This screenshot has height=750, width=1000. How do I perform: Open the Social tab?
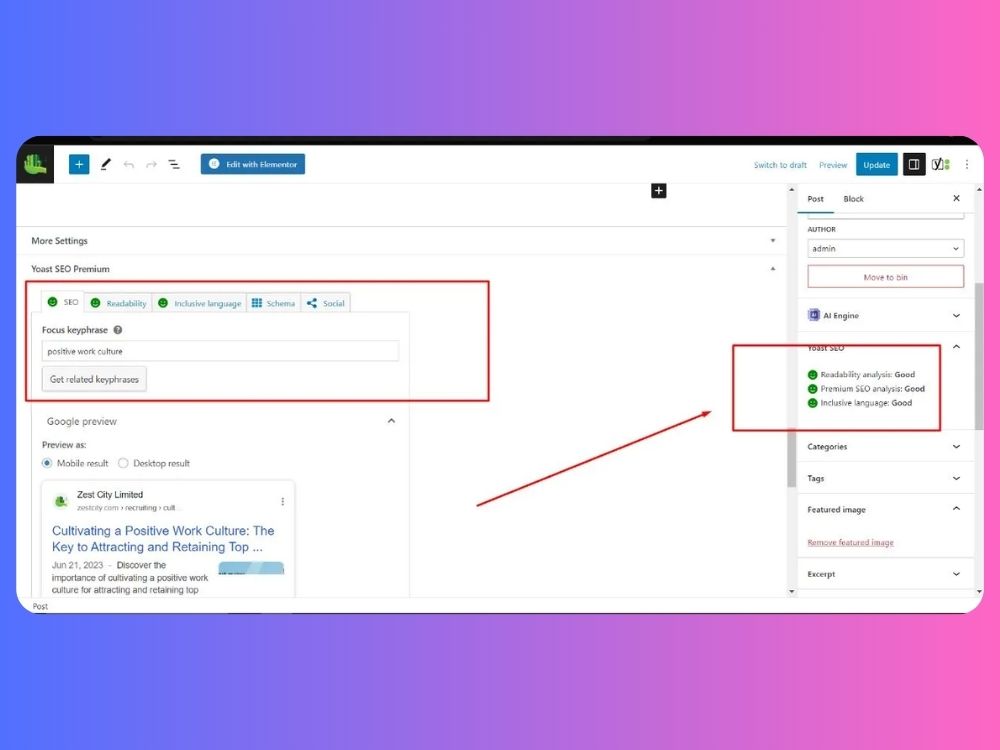click(326, 303)
